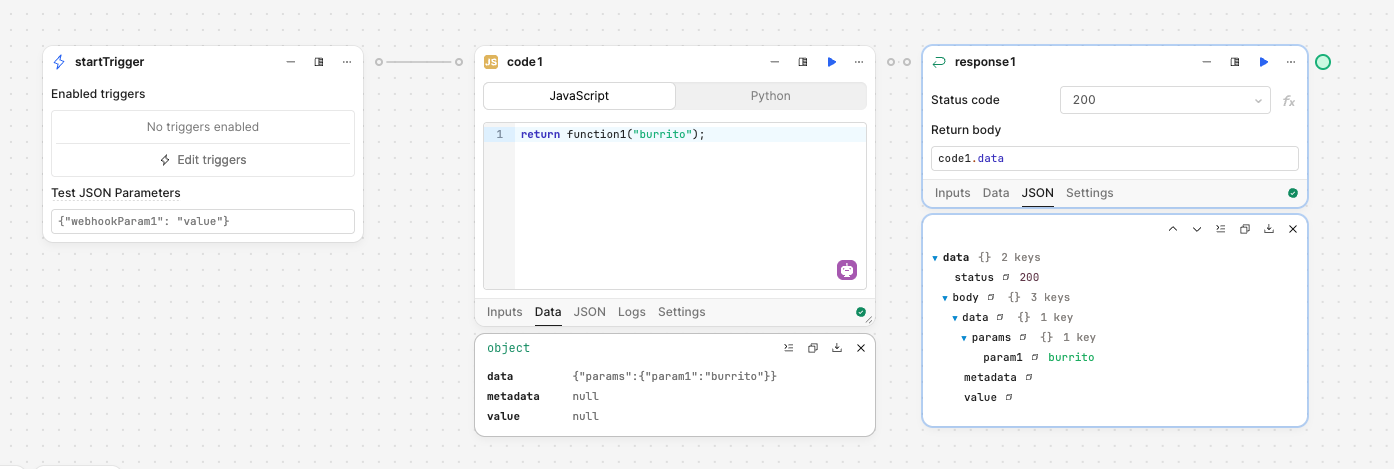Switch to the JSON tab in code1
This screenshot has height=469, width=1394.
(x=590, y=312)
